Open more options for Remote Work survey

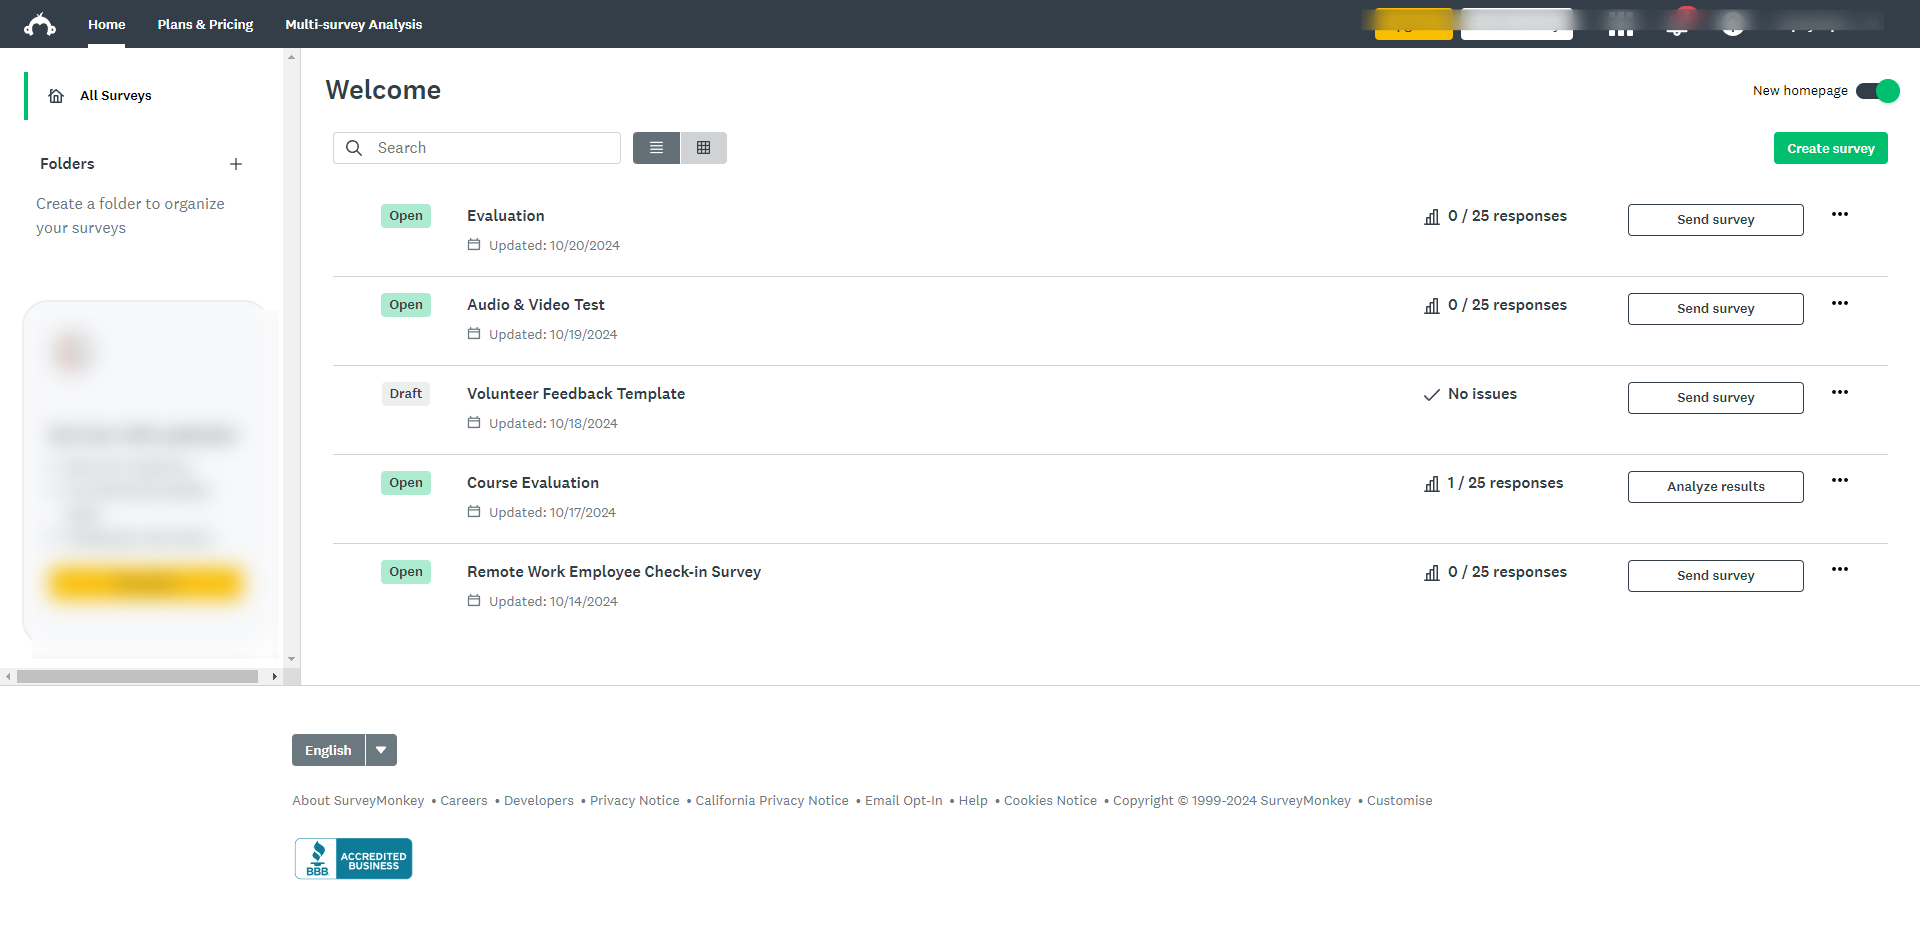1840,570
